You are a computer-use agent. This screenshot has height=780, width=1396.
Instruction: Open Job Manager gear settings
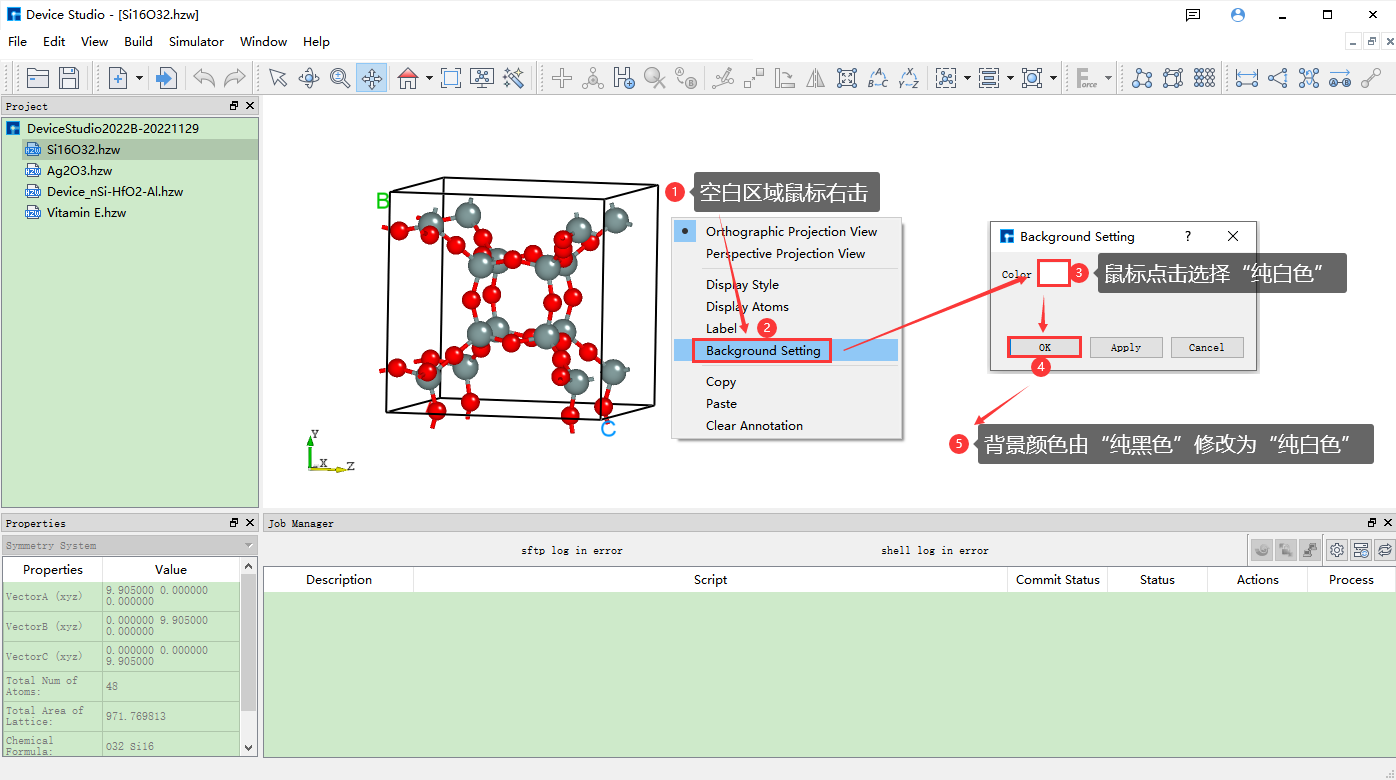pos(1337,549)
